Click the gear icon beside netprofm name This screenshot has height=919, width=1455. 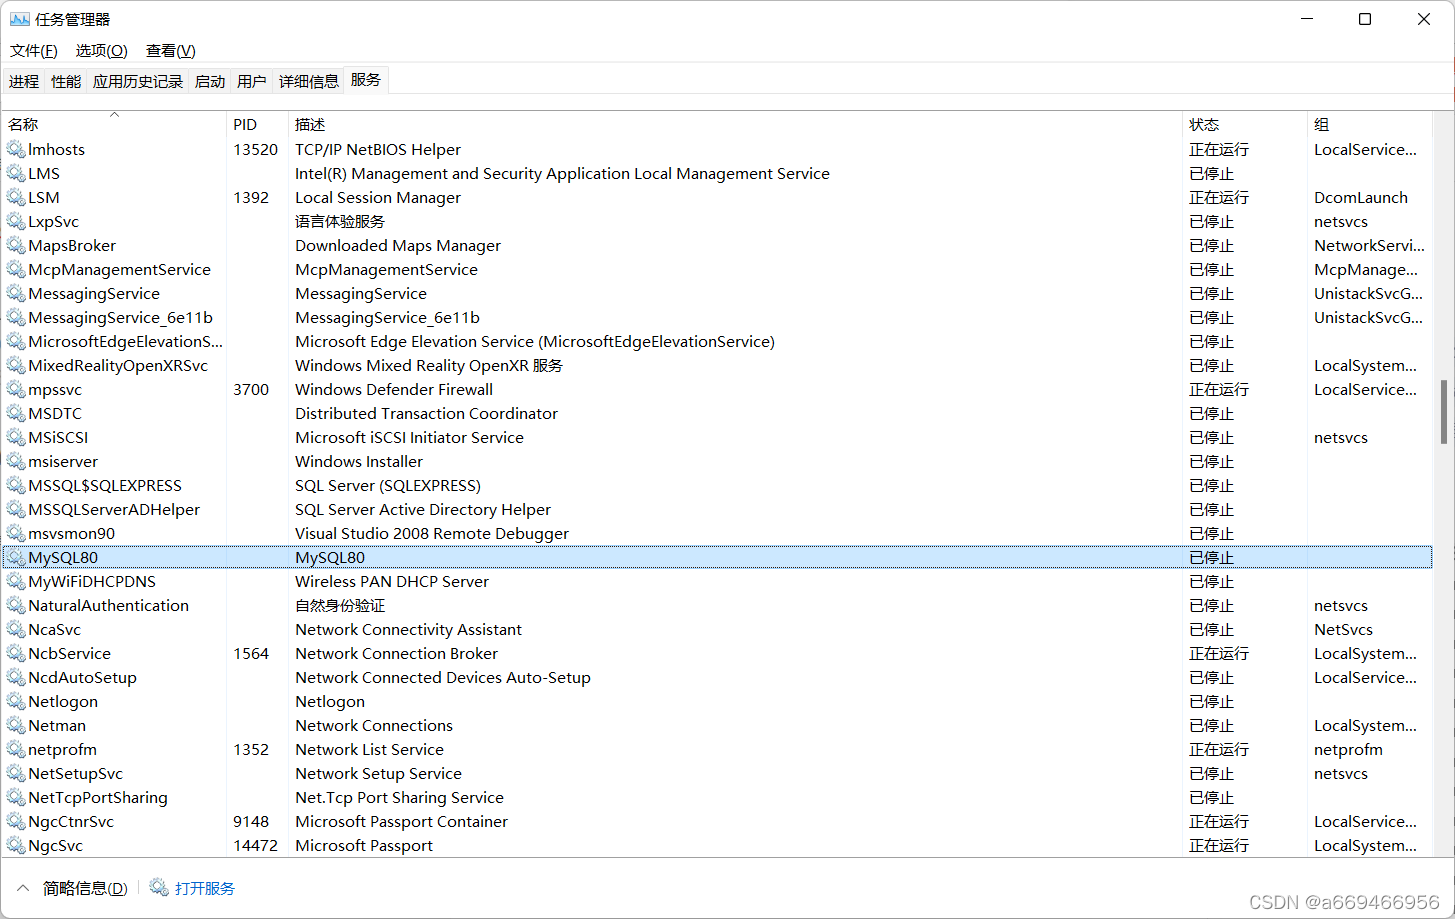pyautogui.click(x=16, y=750)
